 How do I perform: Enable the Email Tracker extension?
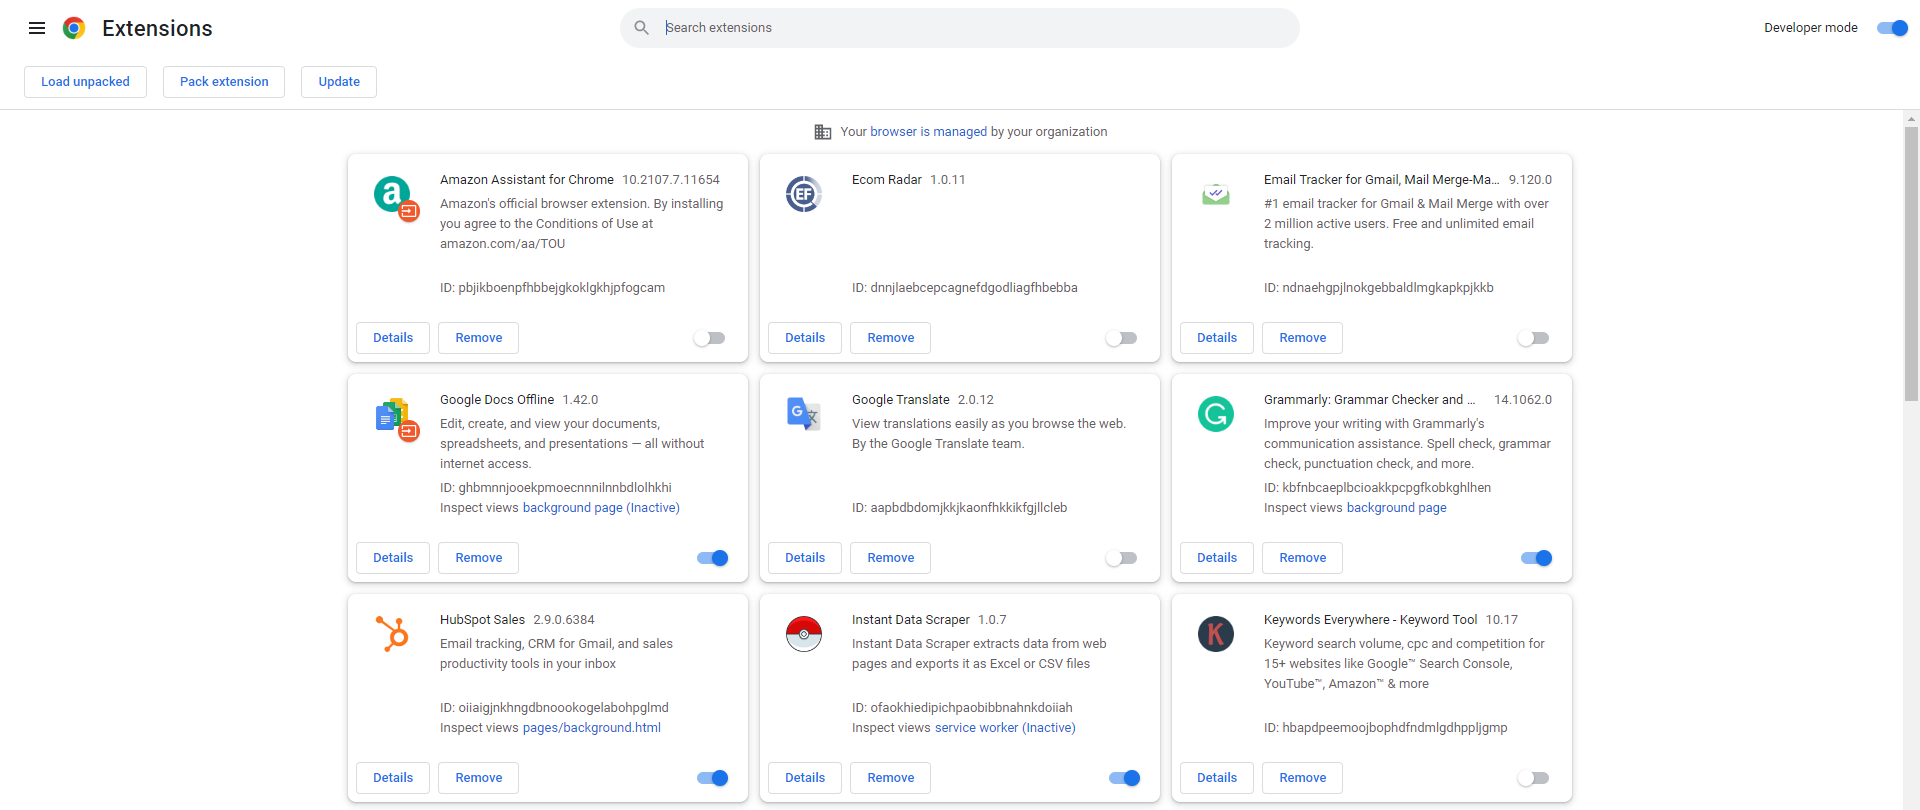point(1533,338)
